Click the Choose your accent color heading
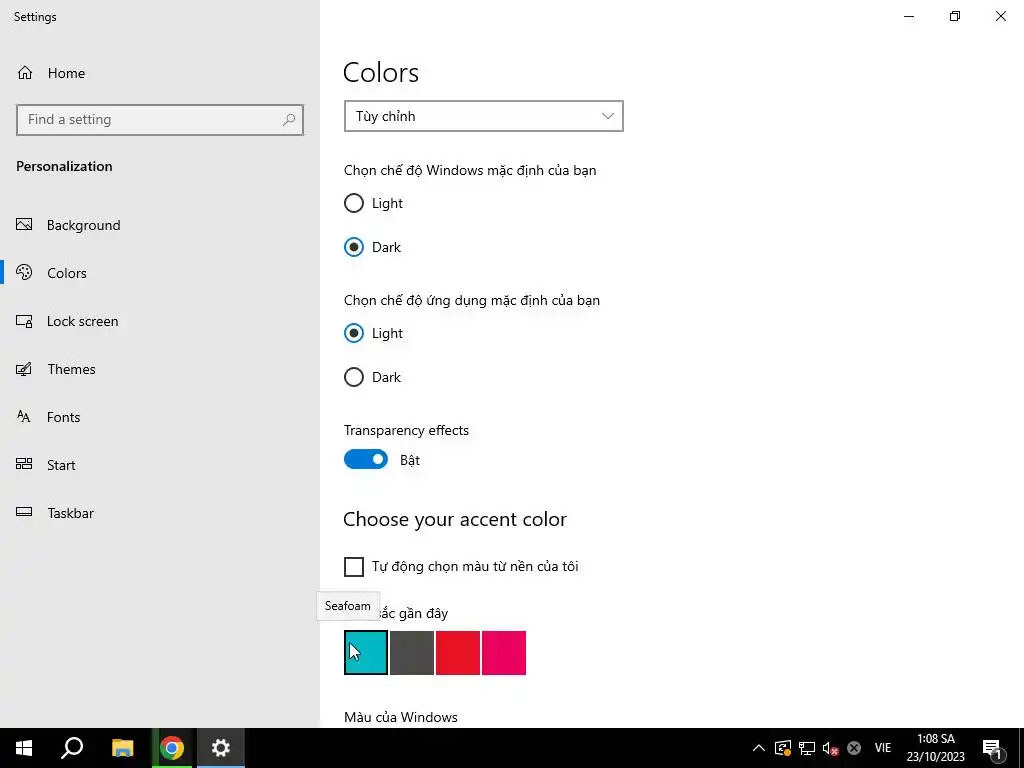Screen dimensions: 1024x768 click(455, 519)
